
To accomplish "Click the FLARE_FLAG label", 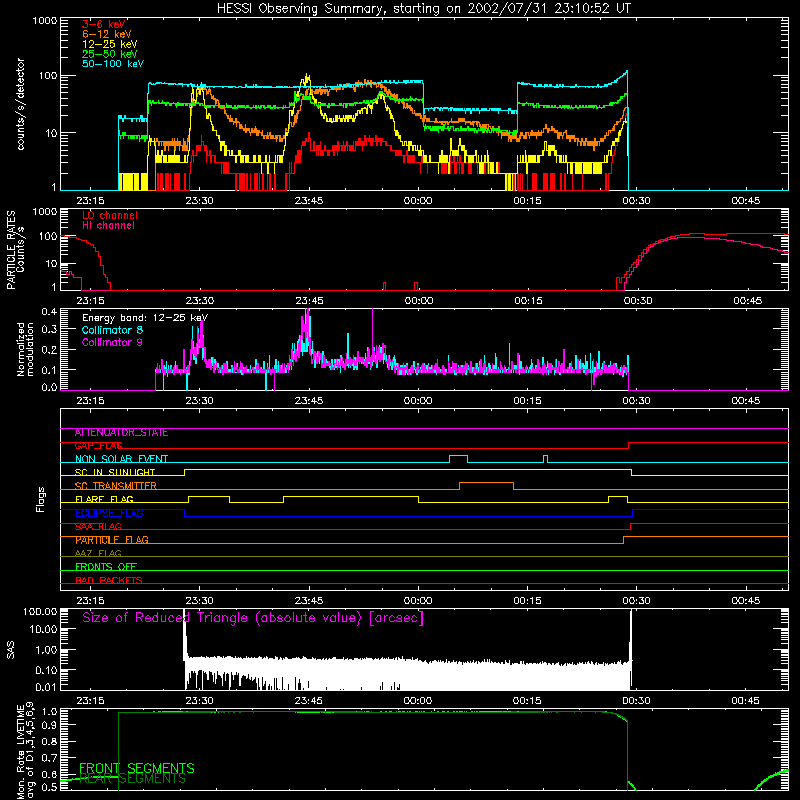I will click(104, 499).
